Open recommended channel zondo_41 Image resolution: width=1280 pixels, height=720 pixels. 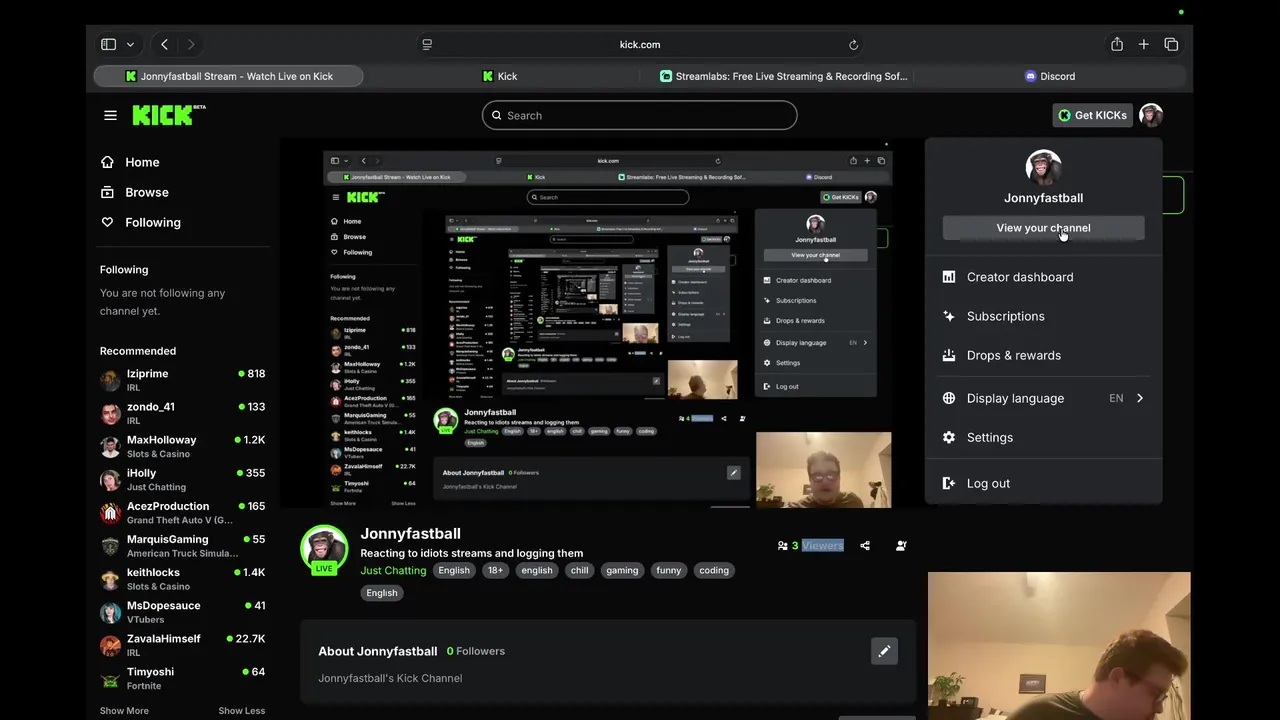[182, 413]
